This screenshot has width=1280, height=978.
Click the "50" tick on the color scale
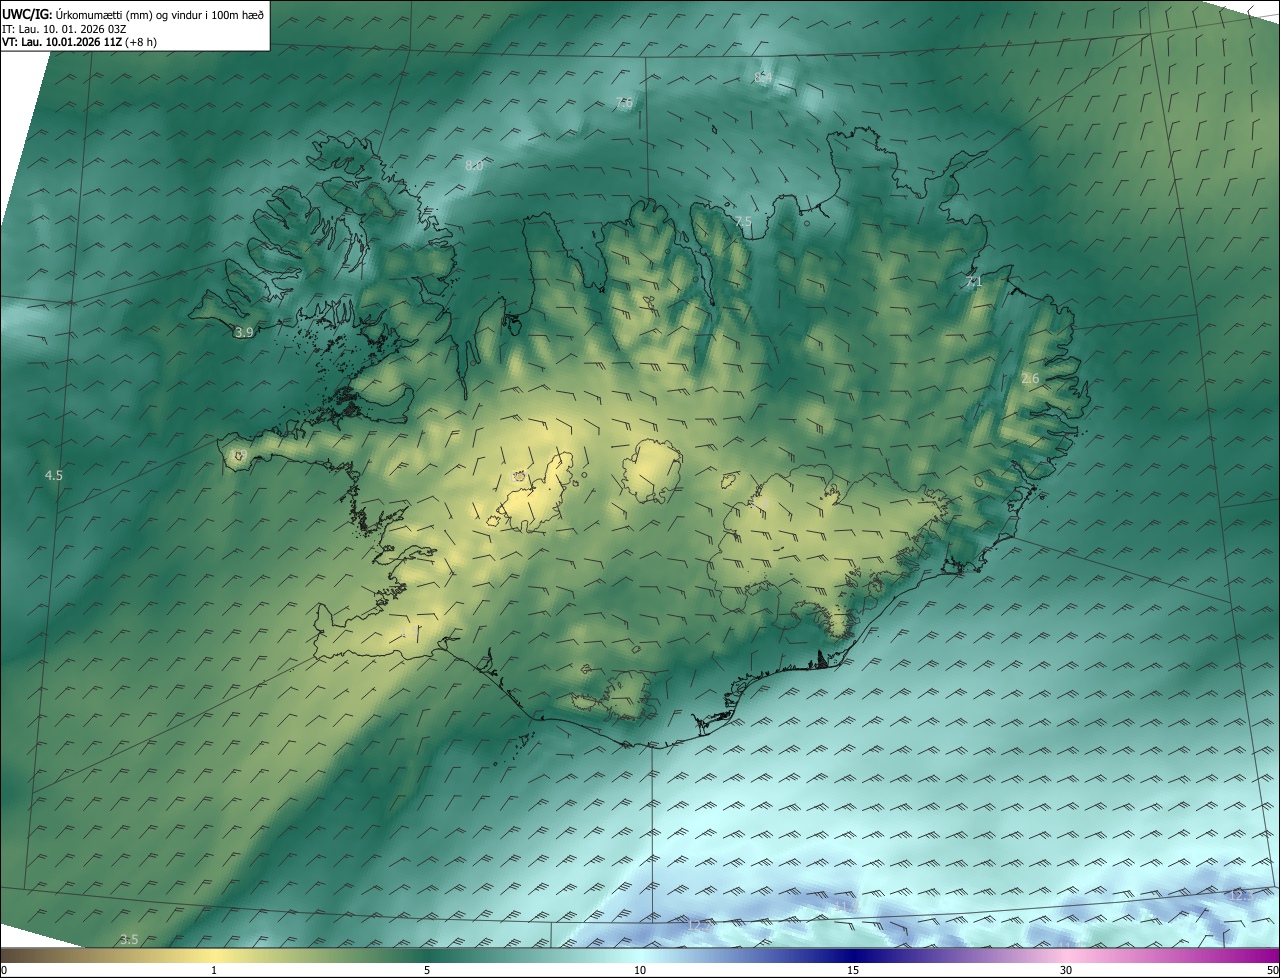[1272, 970]
